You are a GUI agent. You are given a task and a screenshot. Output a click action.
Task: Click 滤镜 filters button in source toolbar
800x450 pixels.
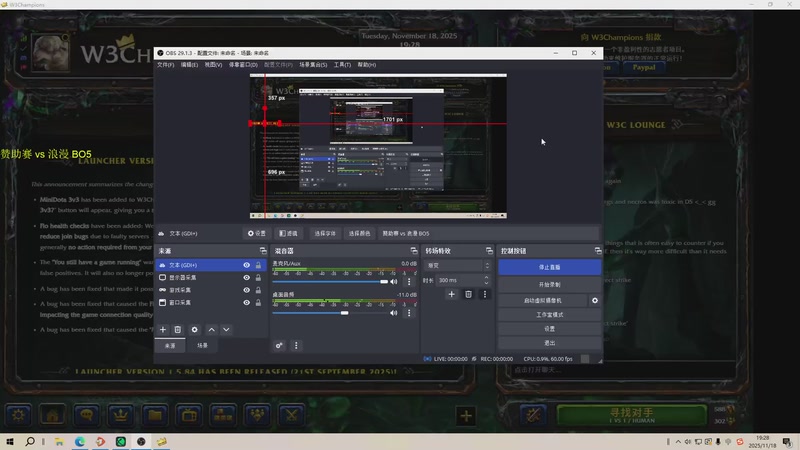[288, 233]
